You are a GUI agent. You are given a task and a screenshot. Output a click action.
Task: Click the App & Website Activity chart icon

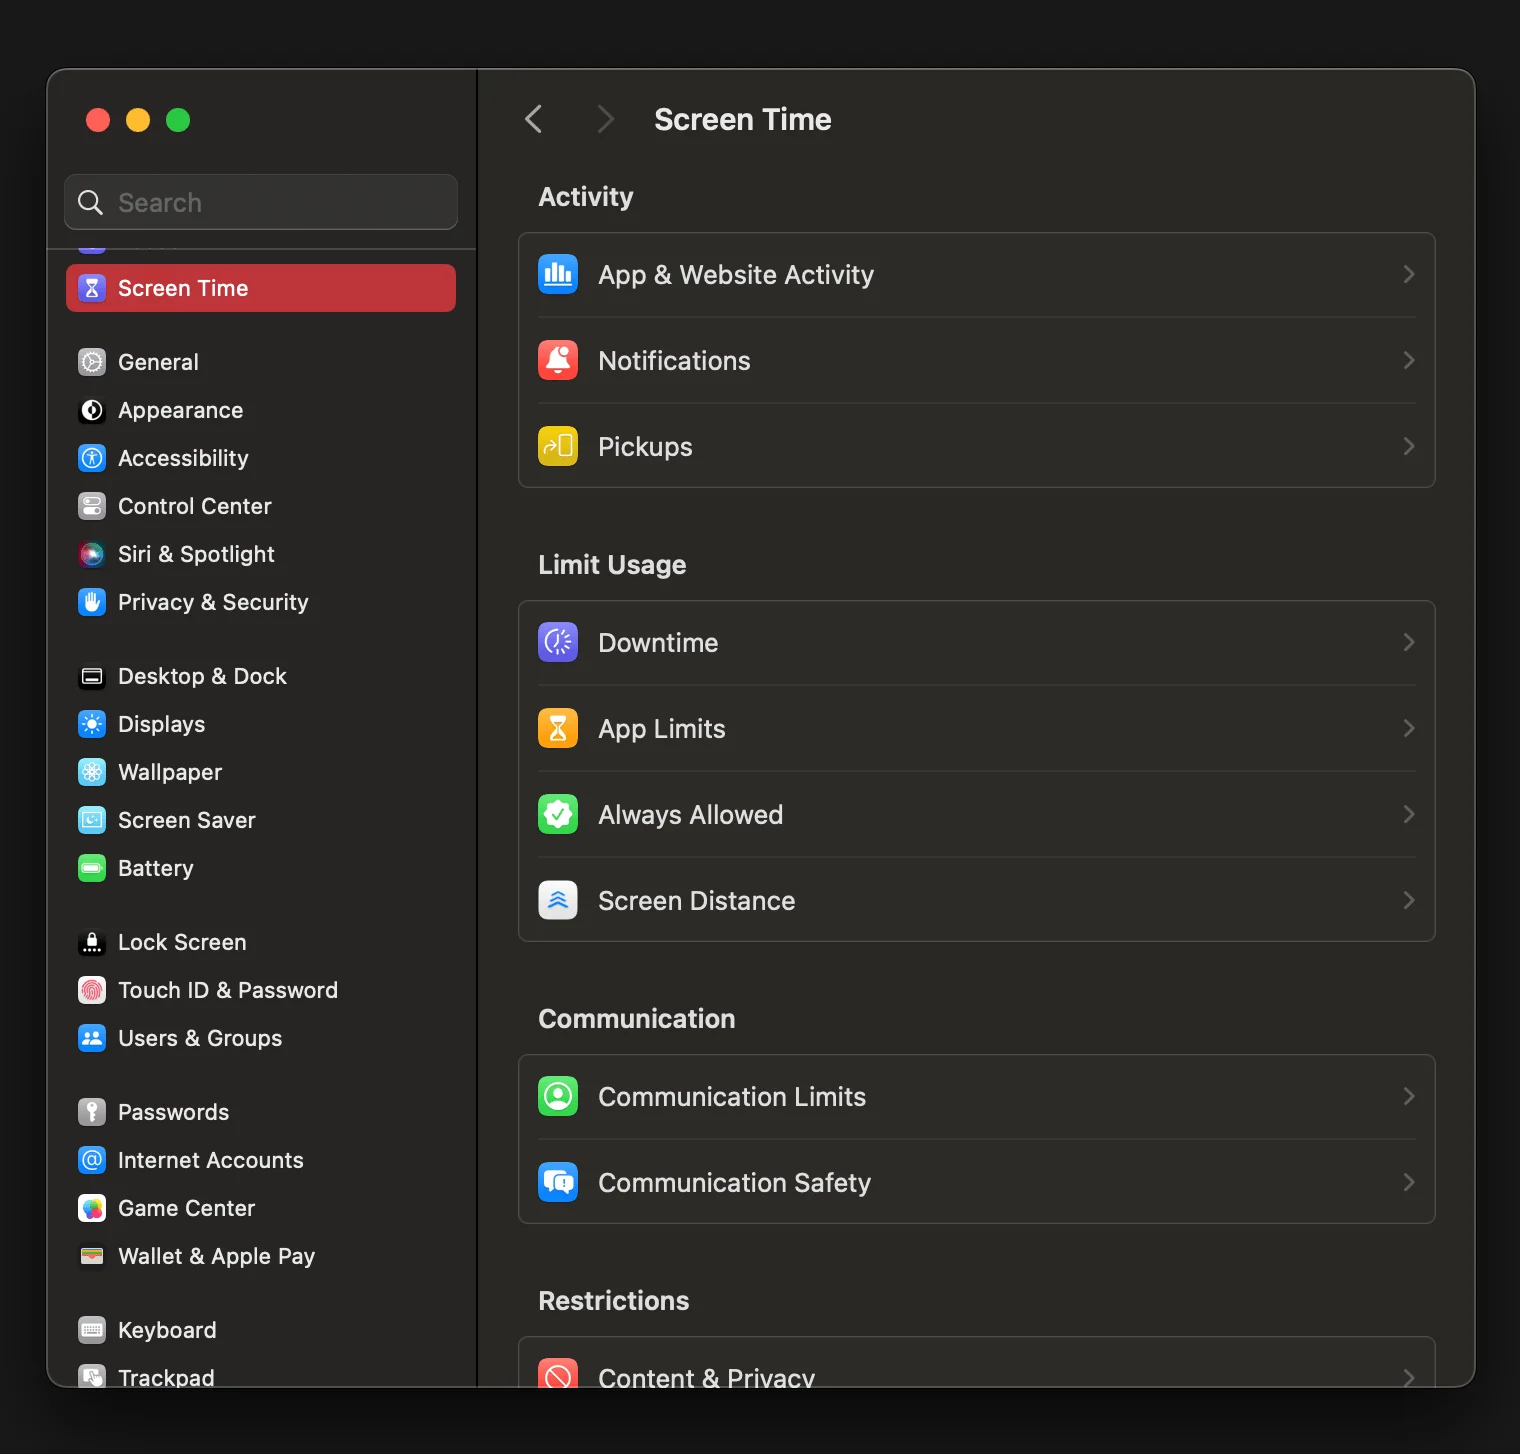pos(558,274)
